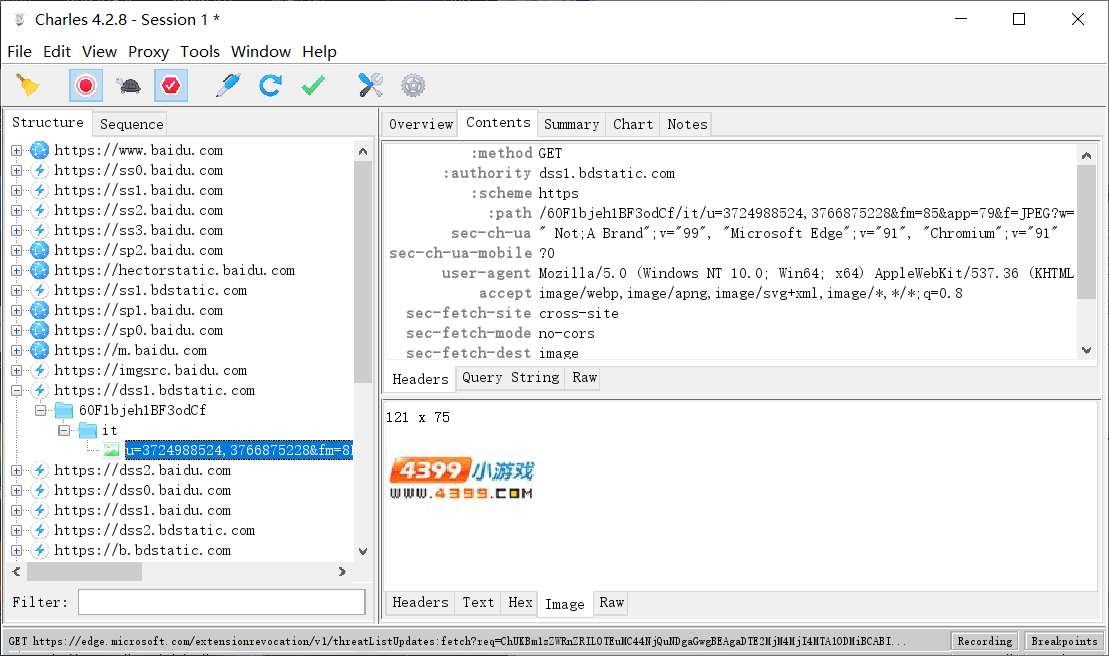
Task: Expand https://dss2.baidu.com node
Action: [x=16, y=471]
